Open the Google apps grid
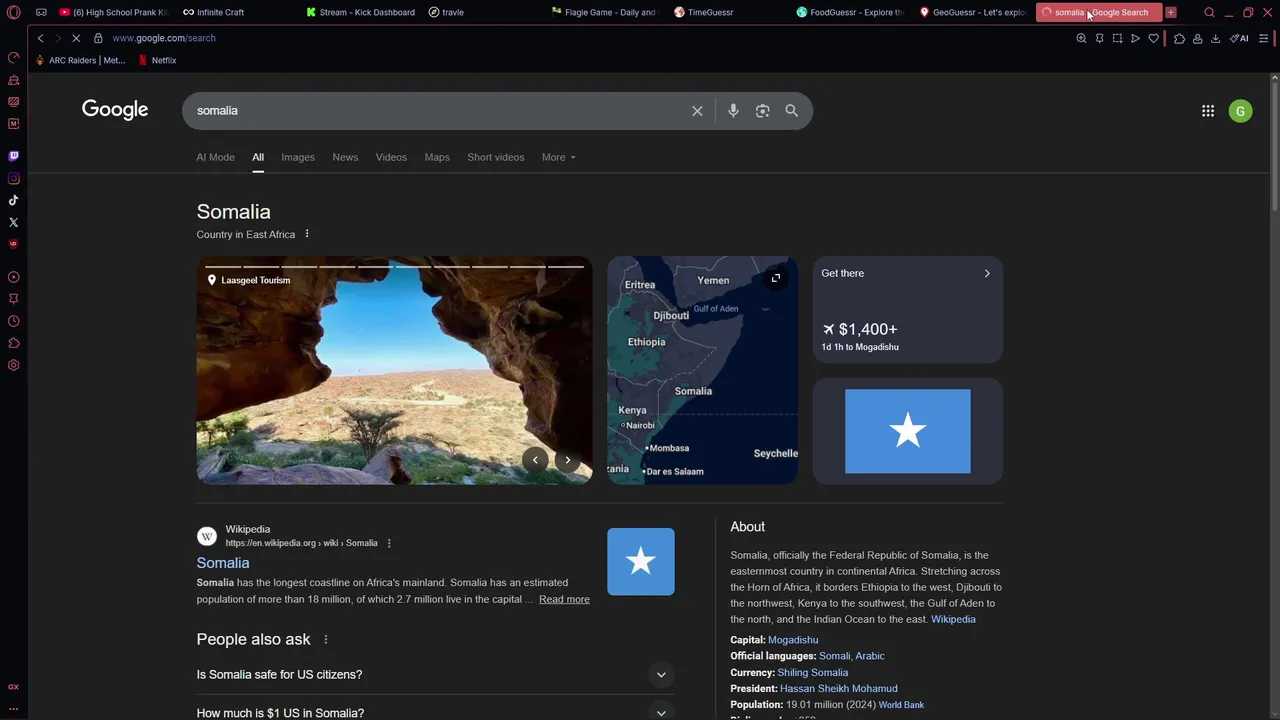1280x720 pixels. pos(1208,111)
